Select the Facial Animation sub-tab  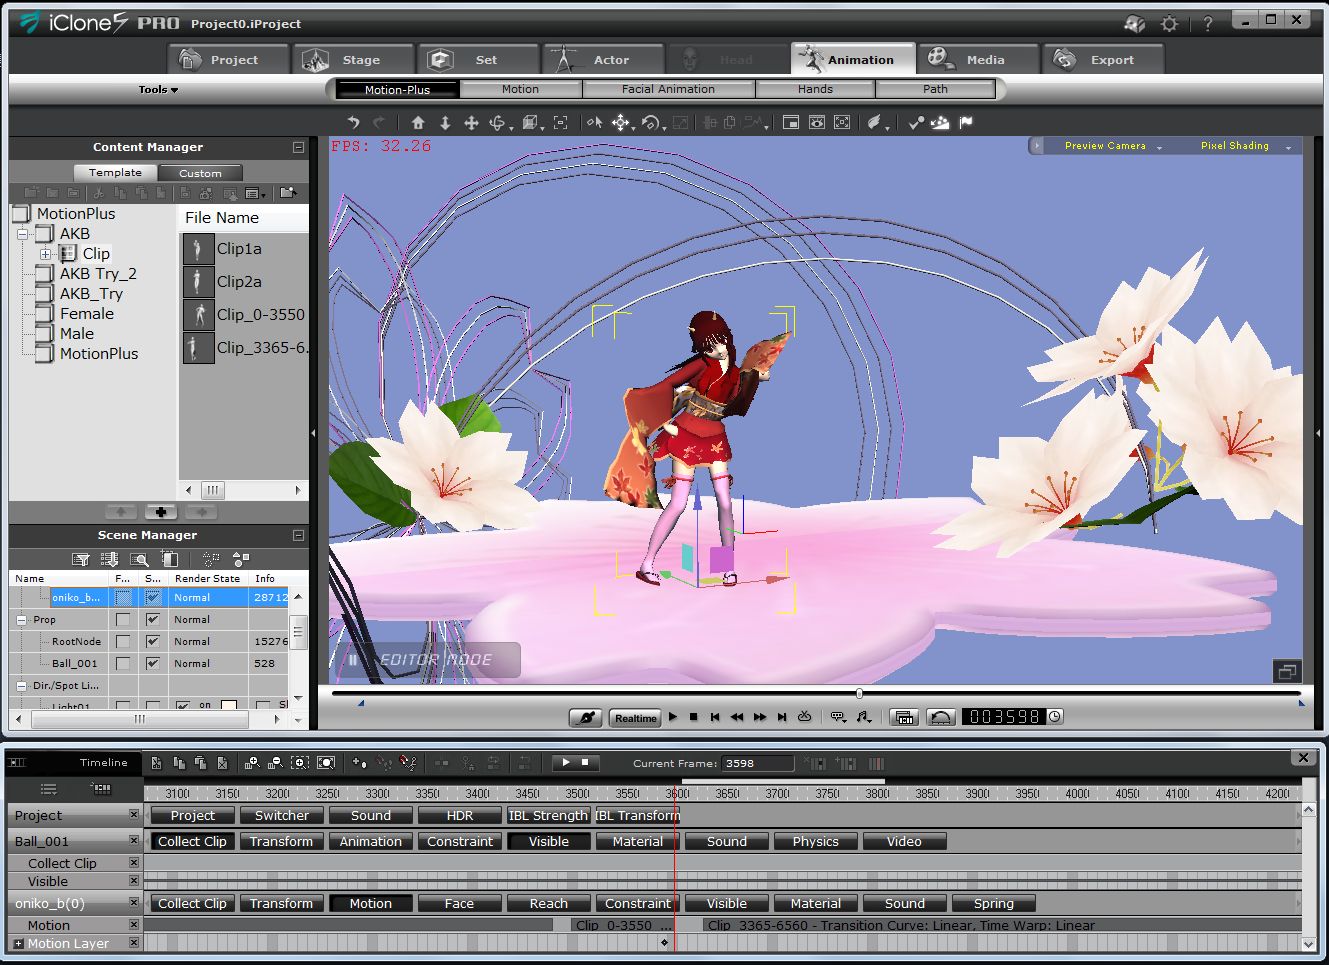coord(668,89)
